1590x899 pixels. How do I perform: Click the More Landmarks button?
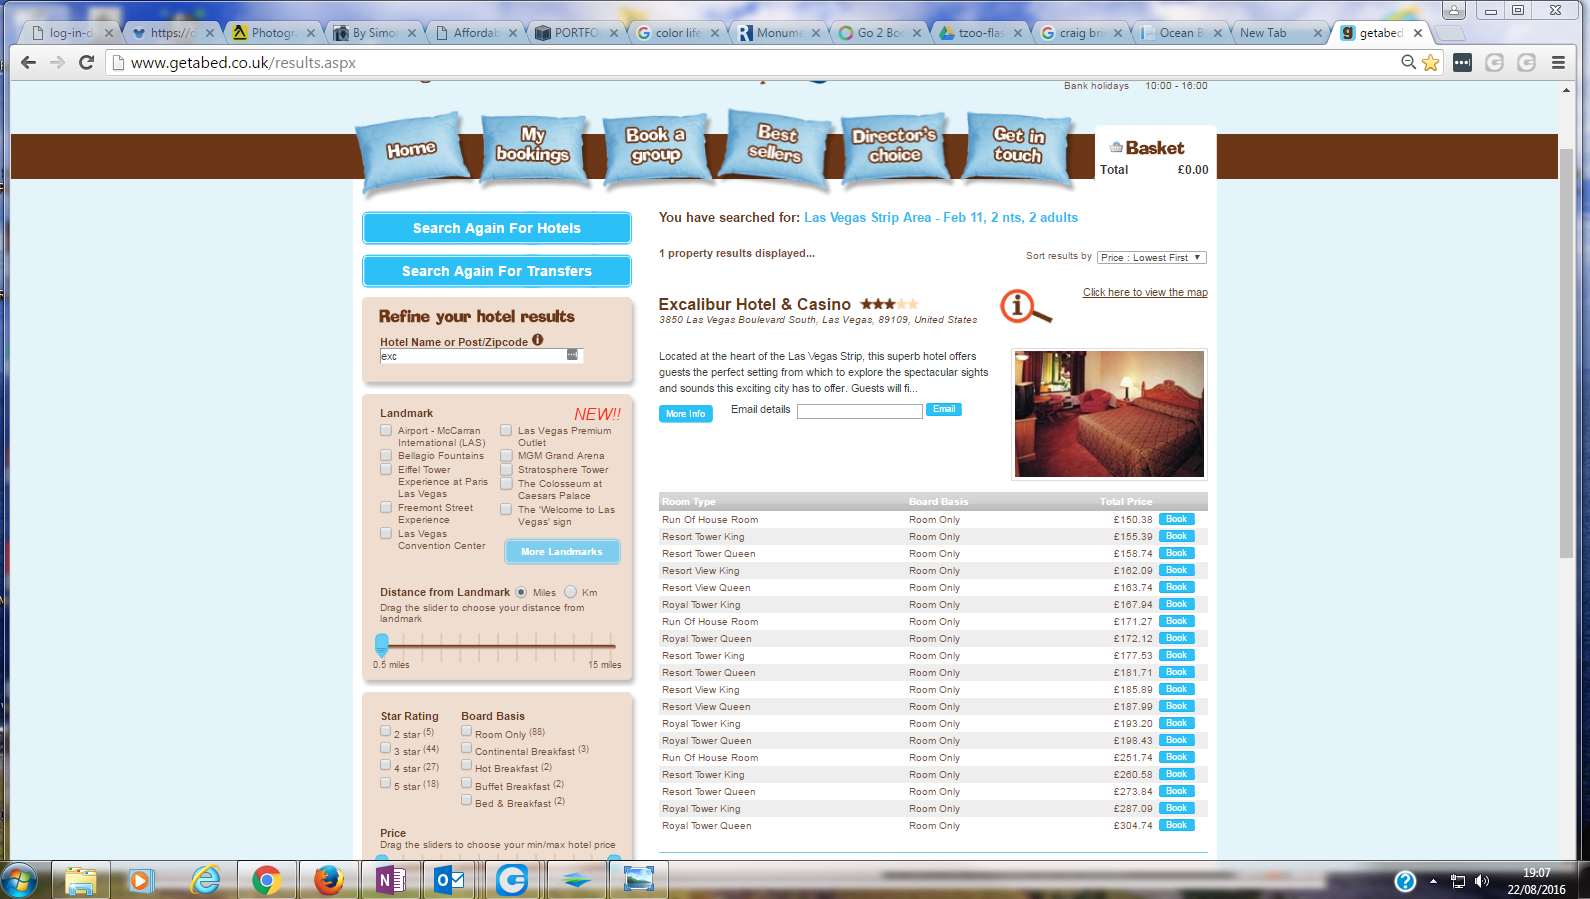tap(562, 551)
